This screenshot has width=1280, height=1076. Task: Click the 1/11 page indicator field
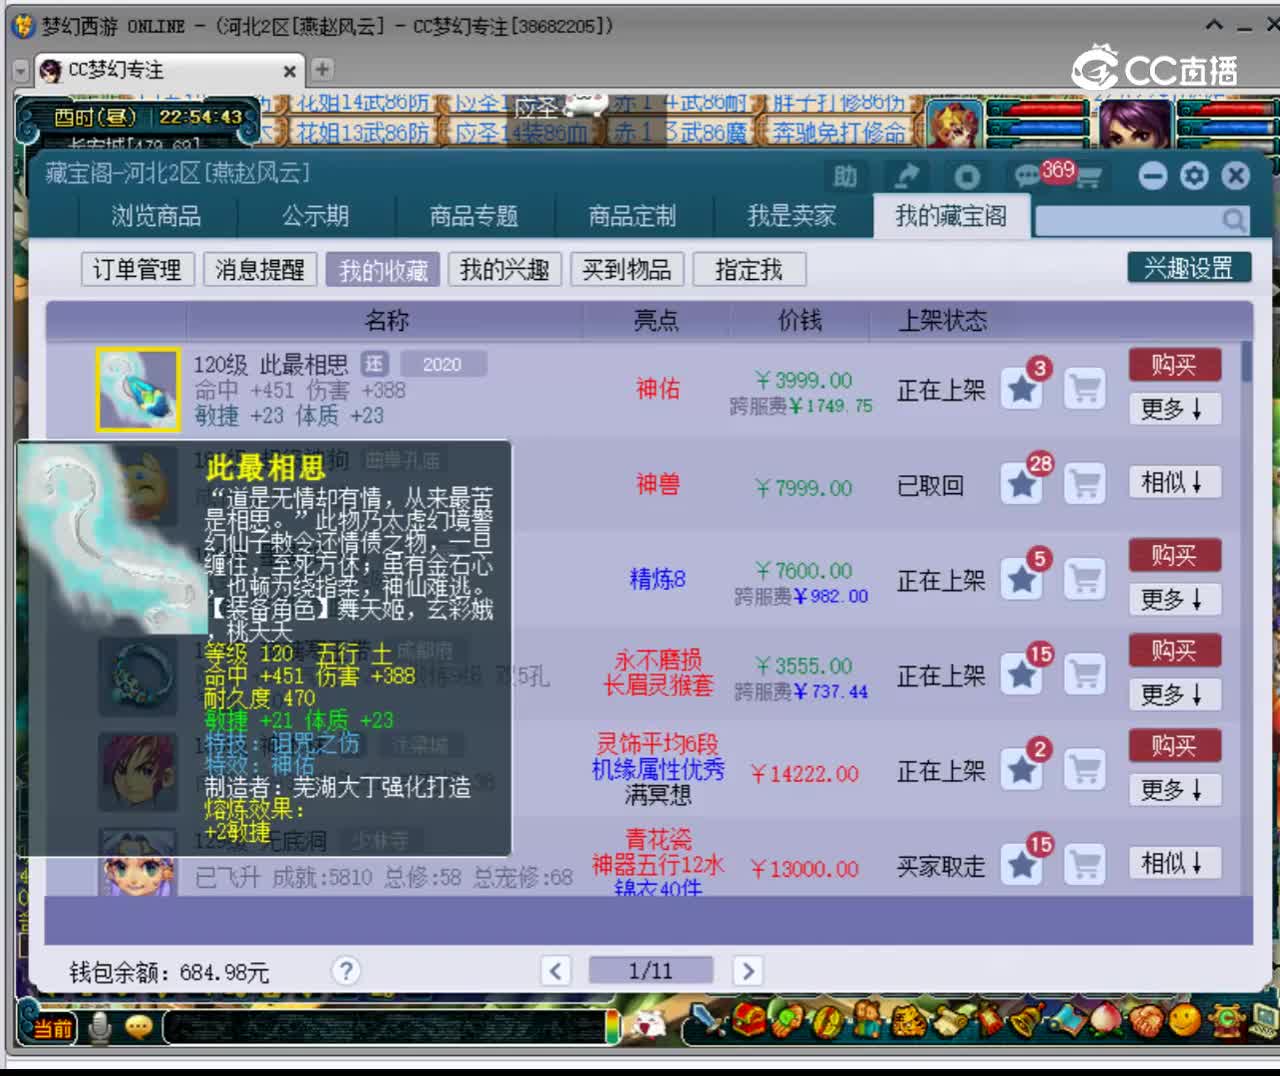[651, 970]
